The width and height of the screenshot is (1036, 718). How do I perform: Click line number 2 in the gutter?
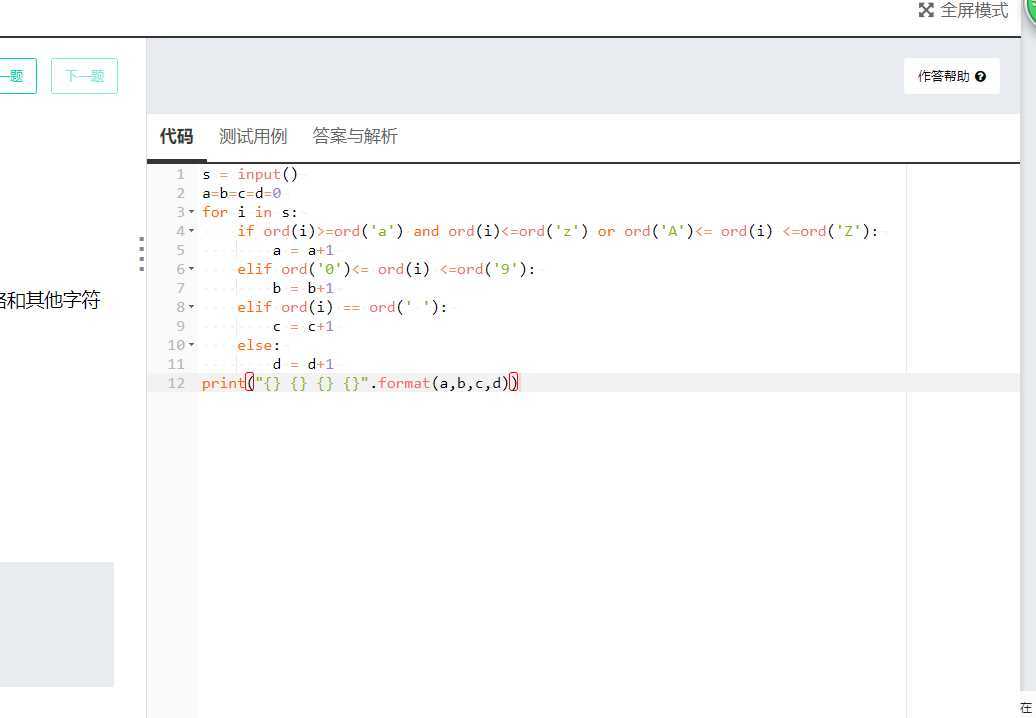pyautogui.click(x=180, y=194)
